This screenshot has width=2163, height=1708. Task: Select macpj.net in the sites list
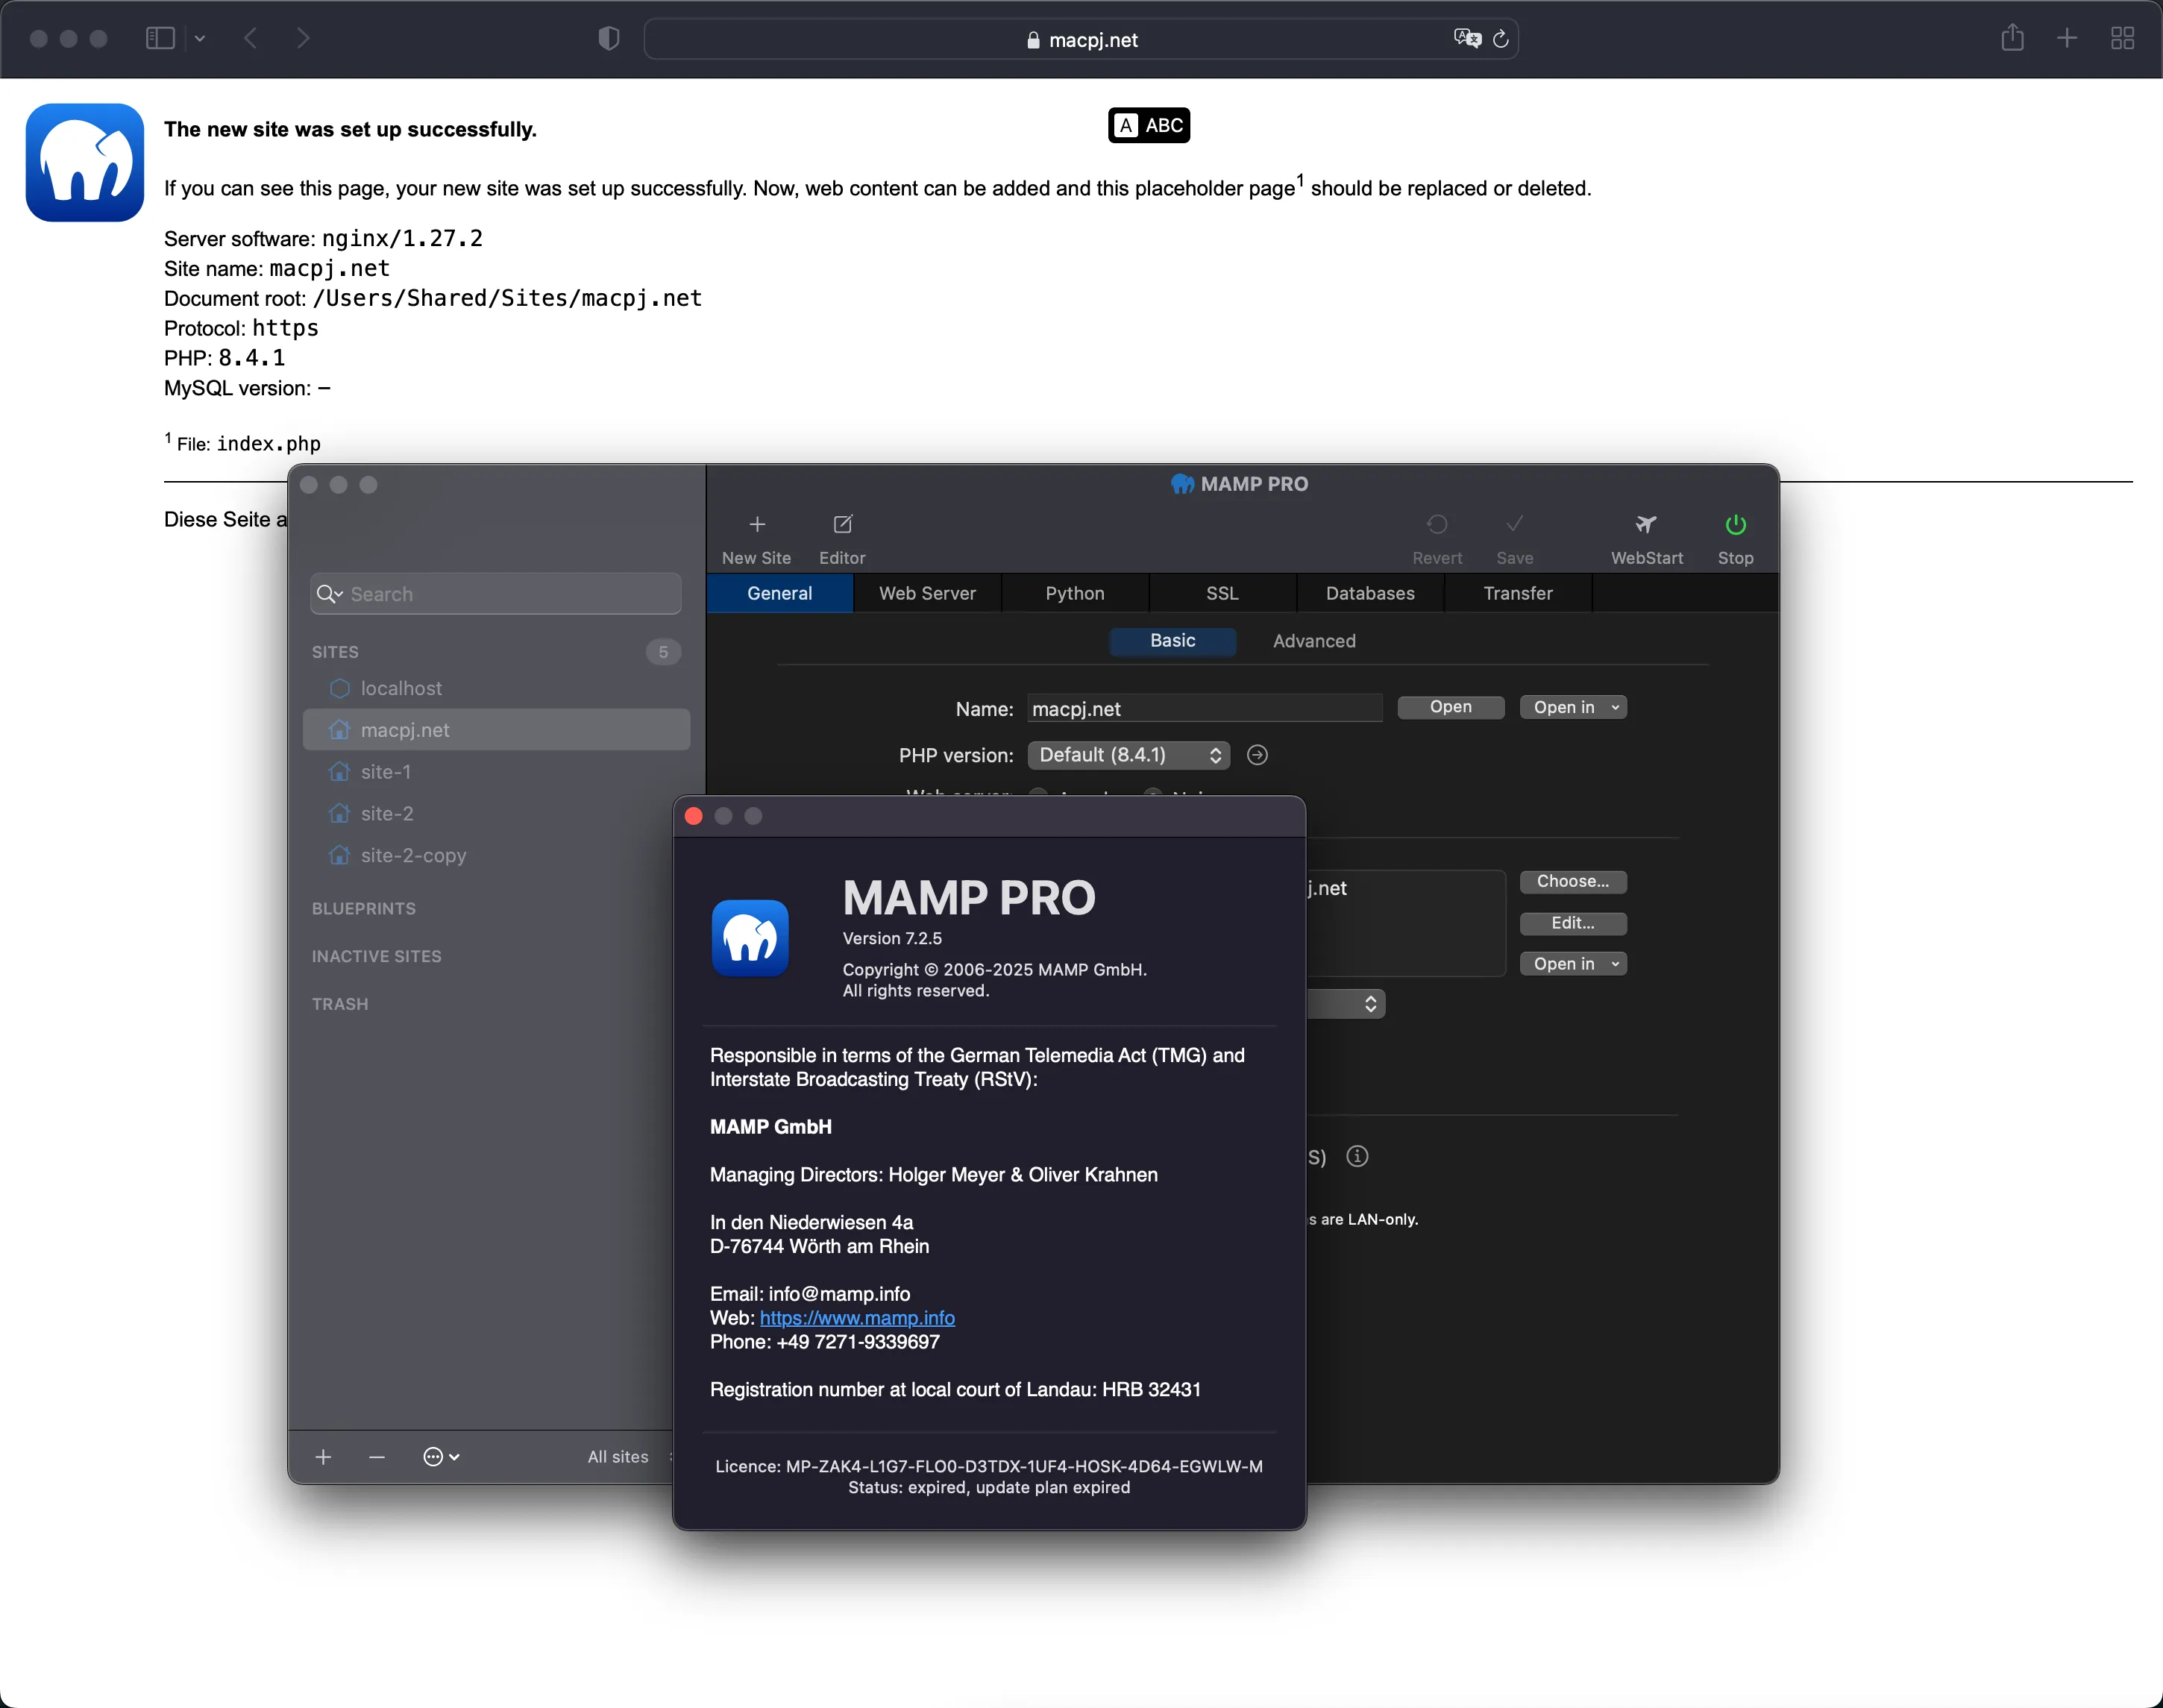point(496,730)
